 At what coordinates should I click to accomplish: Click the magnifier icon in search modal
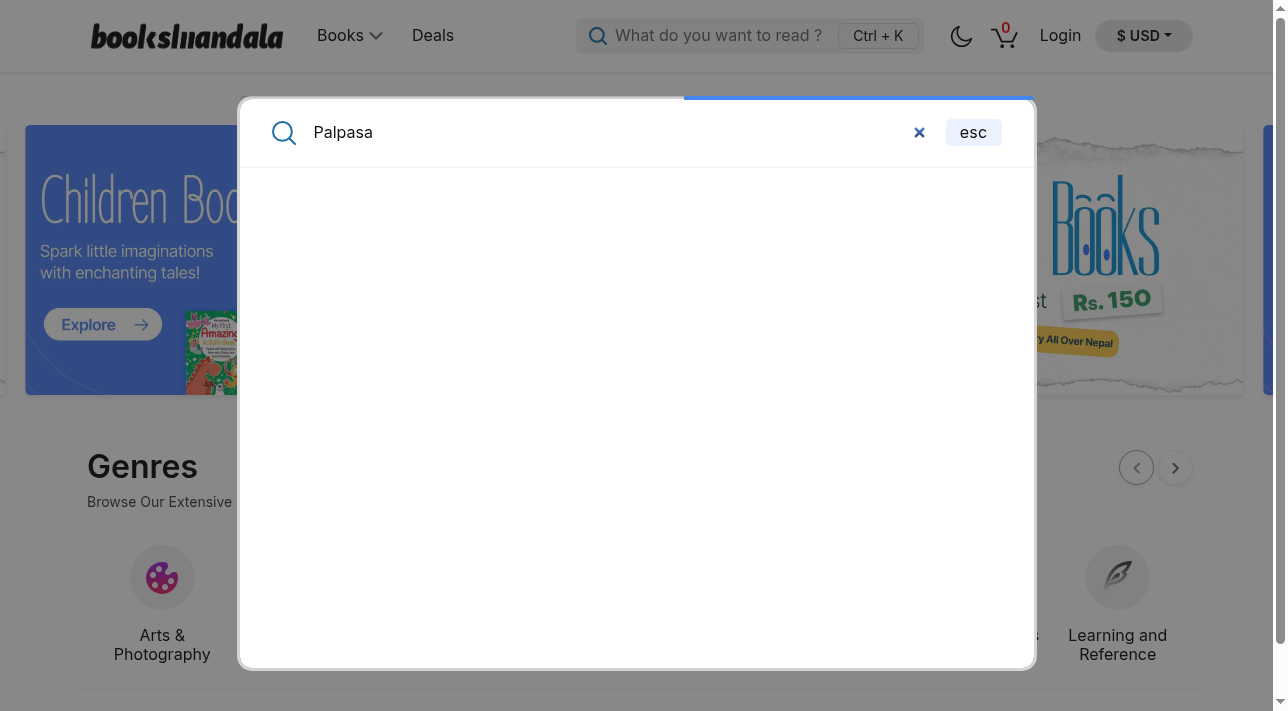tap(284, 133)
